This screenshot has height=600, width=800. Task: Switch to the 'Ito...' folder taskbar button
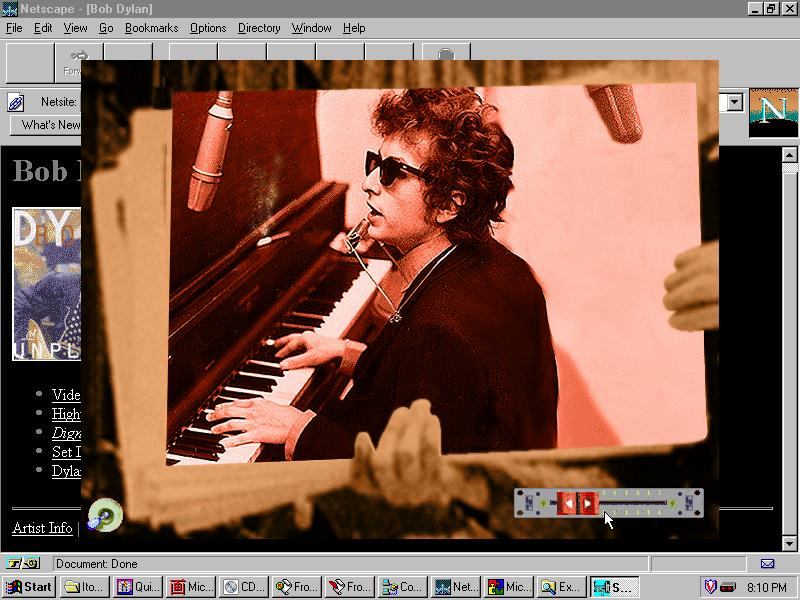[x=85, y=587]
